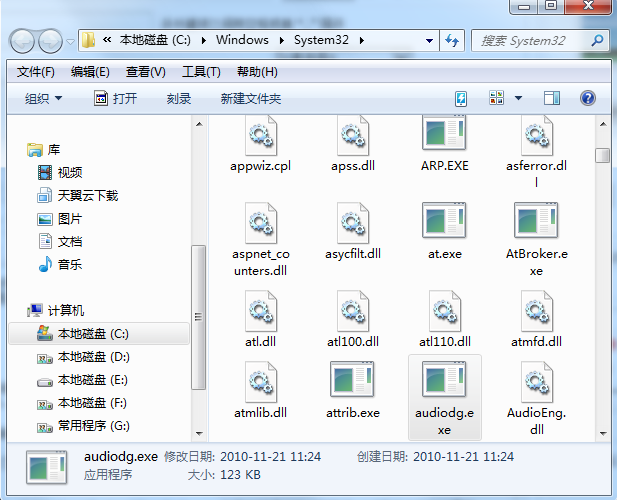Expand the arrow after Windows in address bar
617x500 pixels.
point(281,40)
